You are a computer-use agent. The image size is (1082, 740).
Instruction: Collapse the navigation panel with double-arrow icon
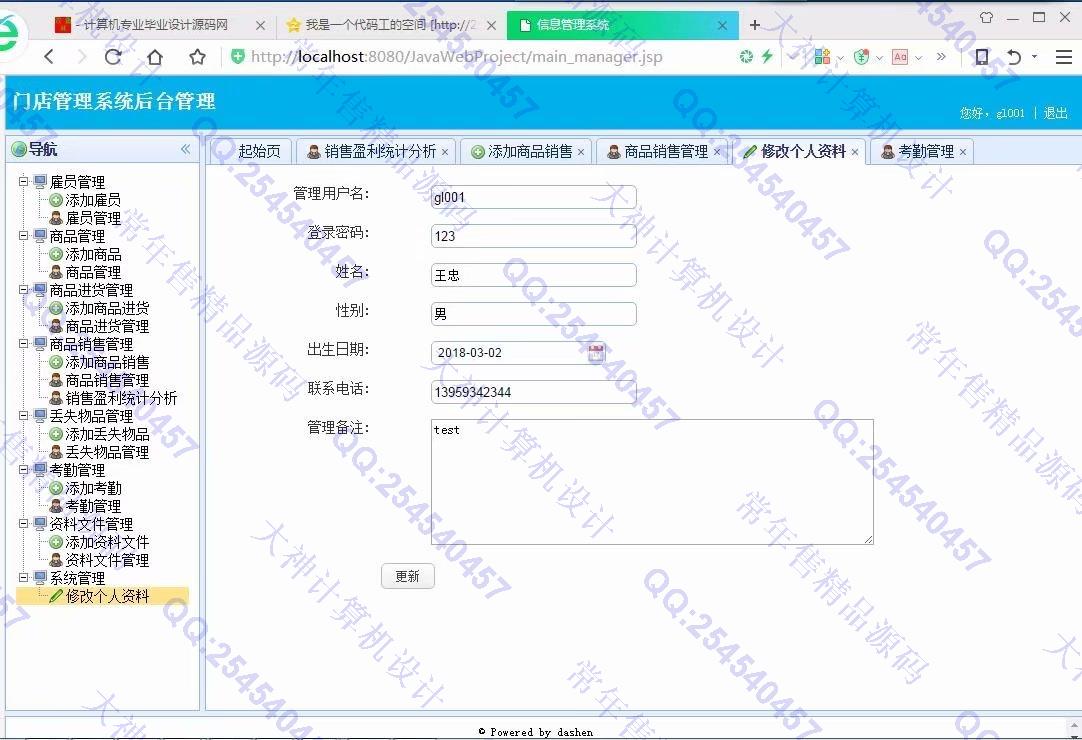tap(185, 149)
